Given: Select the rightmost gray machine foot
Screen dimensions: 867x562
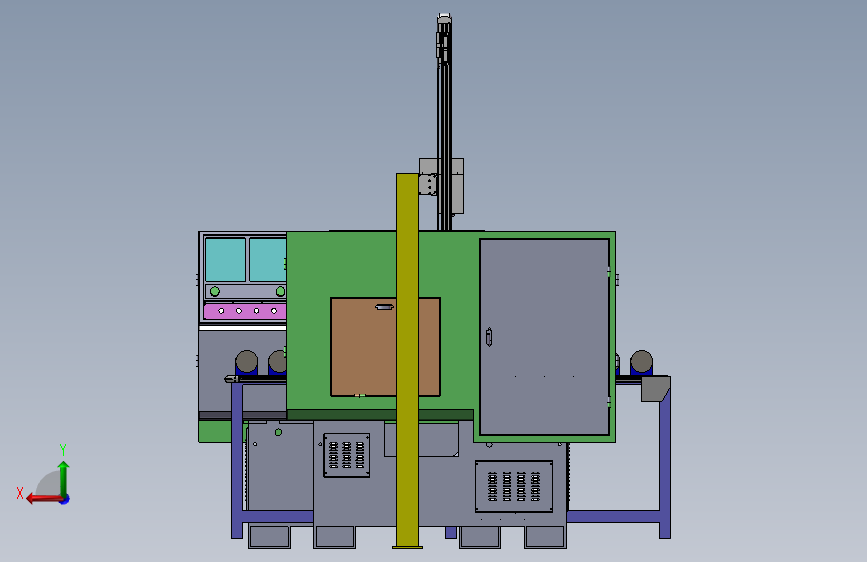Looking at the screenshot, I should pyautogui.click(x=545, y=537).
